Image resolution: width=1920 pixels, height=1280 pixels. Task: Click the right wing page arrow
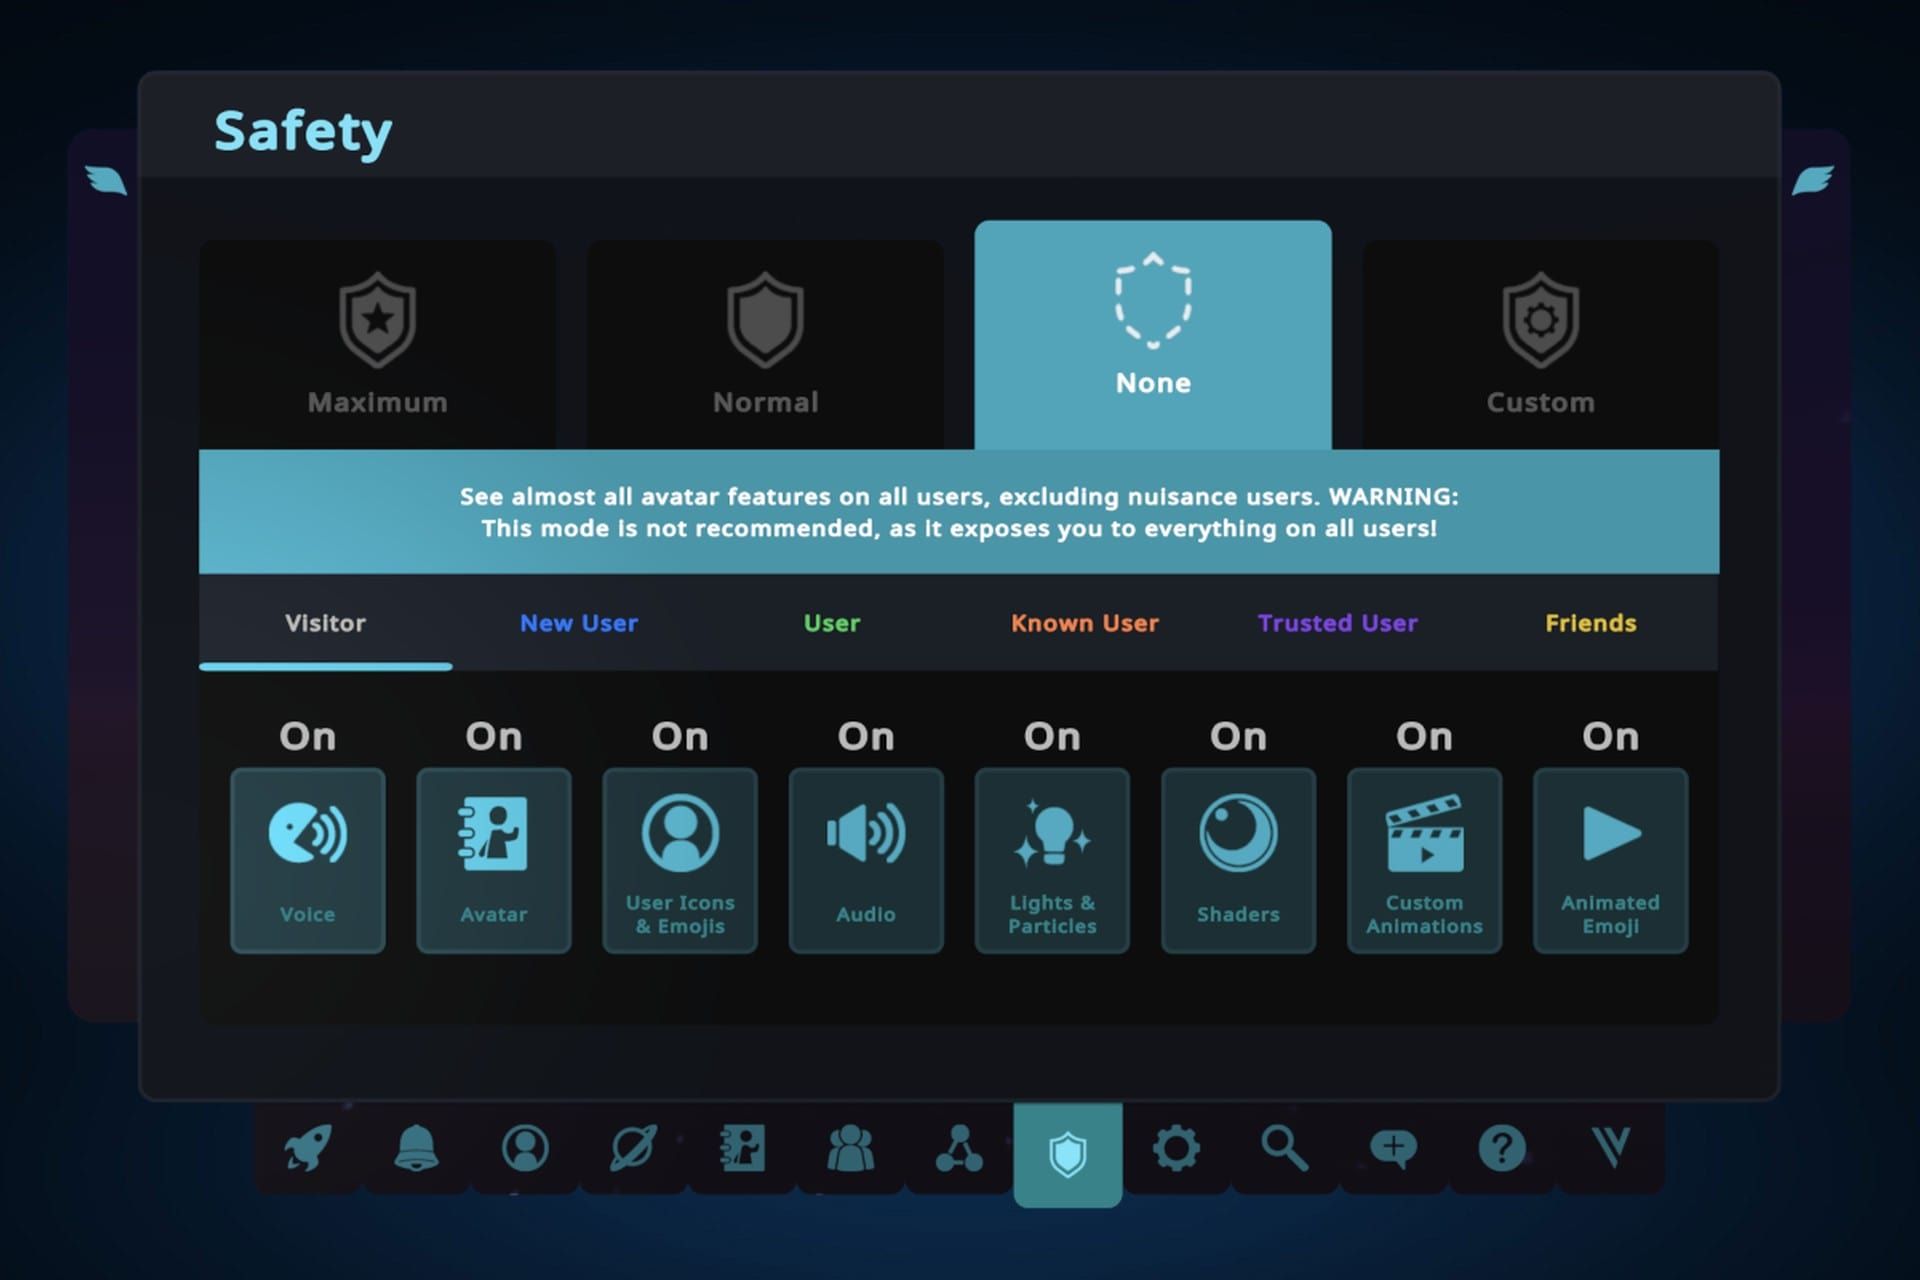point(1812,181)
